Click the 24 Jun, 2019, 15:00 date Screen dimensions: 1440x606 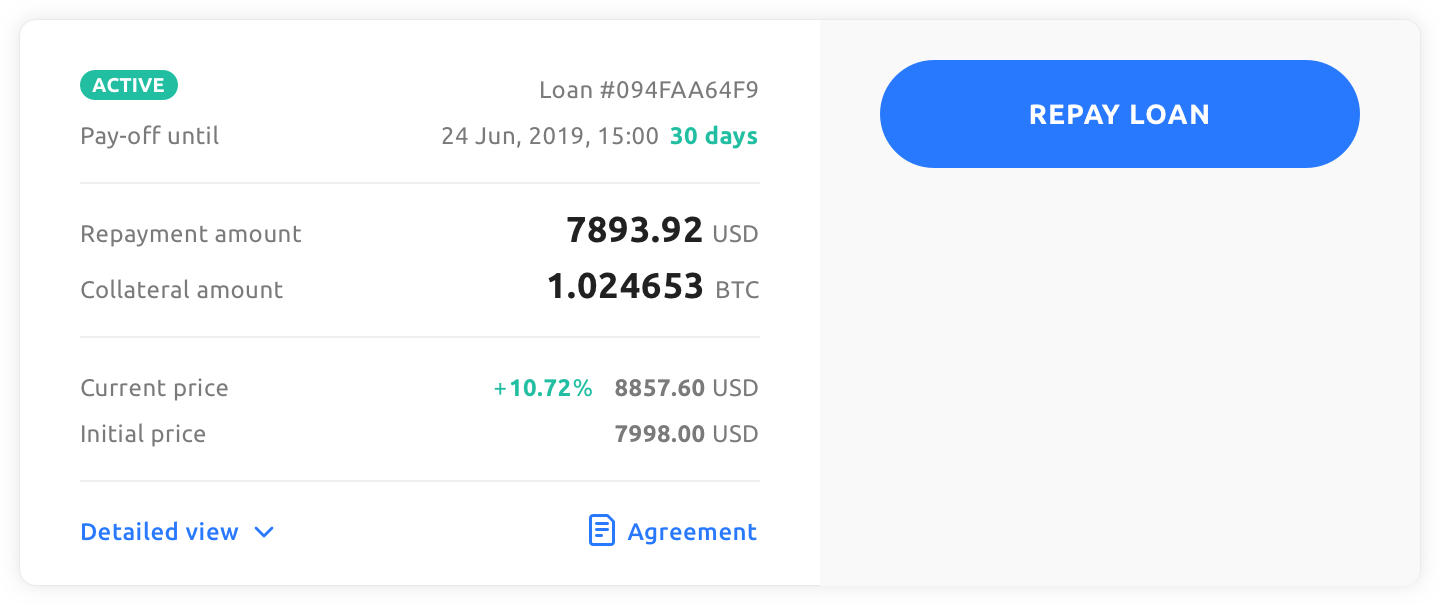click(550, 136)
